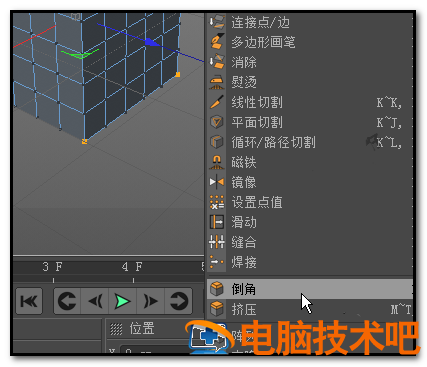The width and height of the screenshot is (427, 367).
Task: Click the 多边形画笔 polygon pen icon
Action: [217, 42]
